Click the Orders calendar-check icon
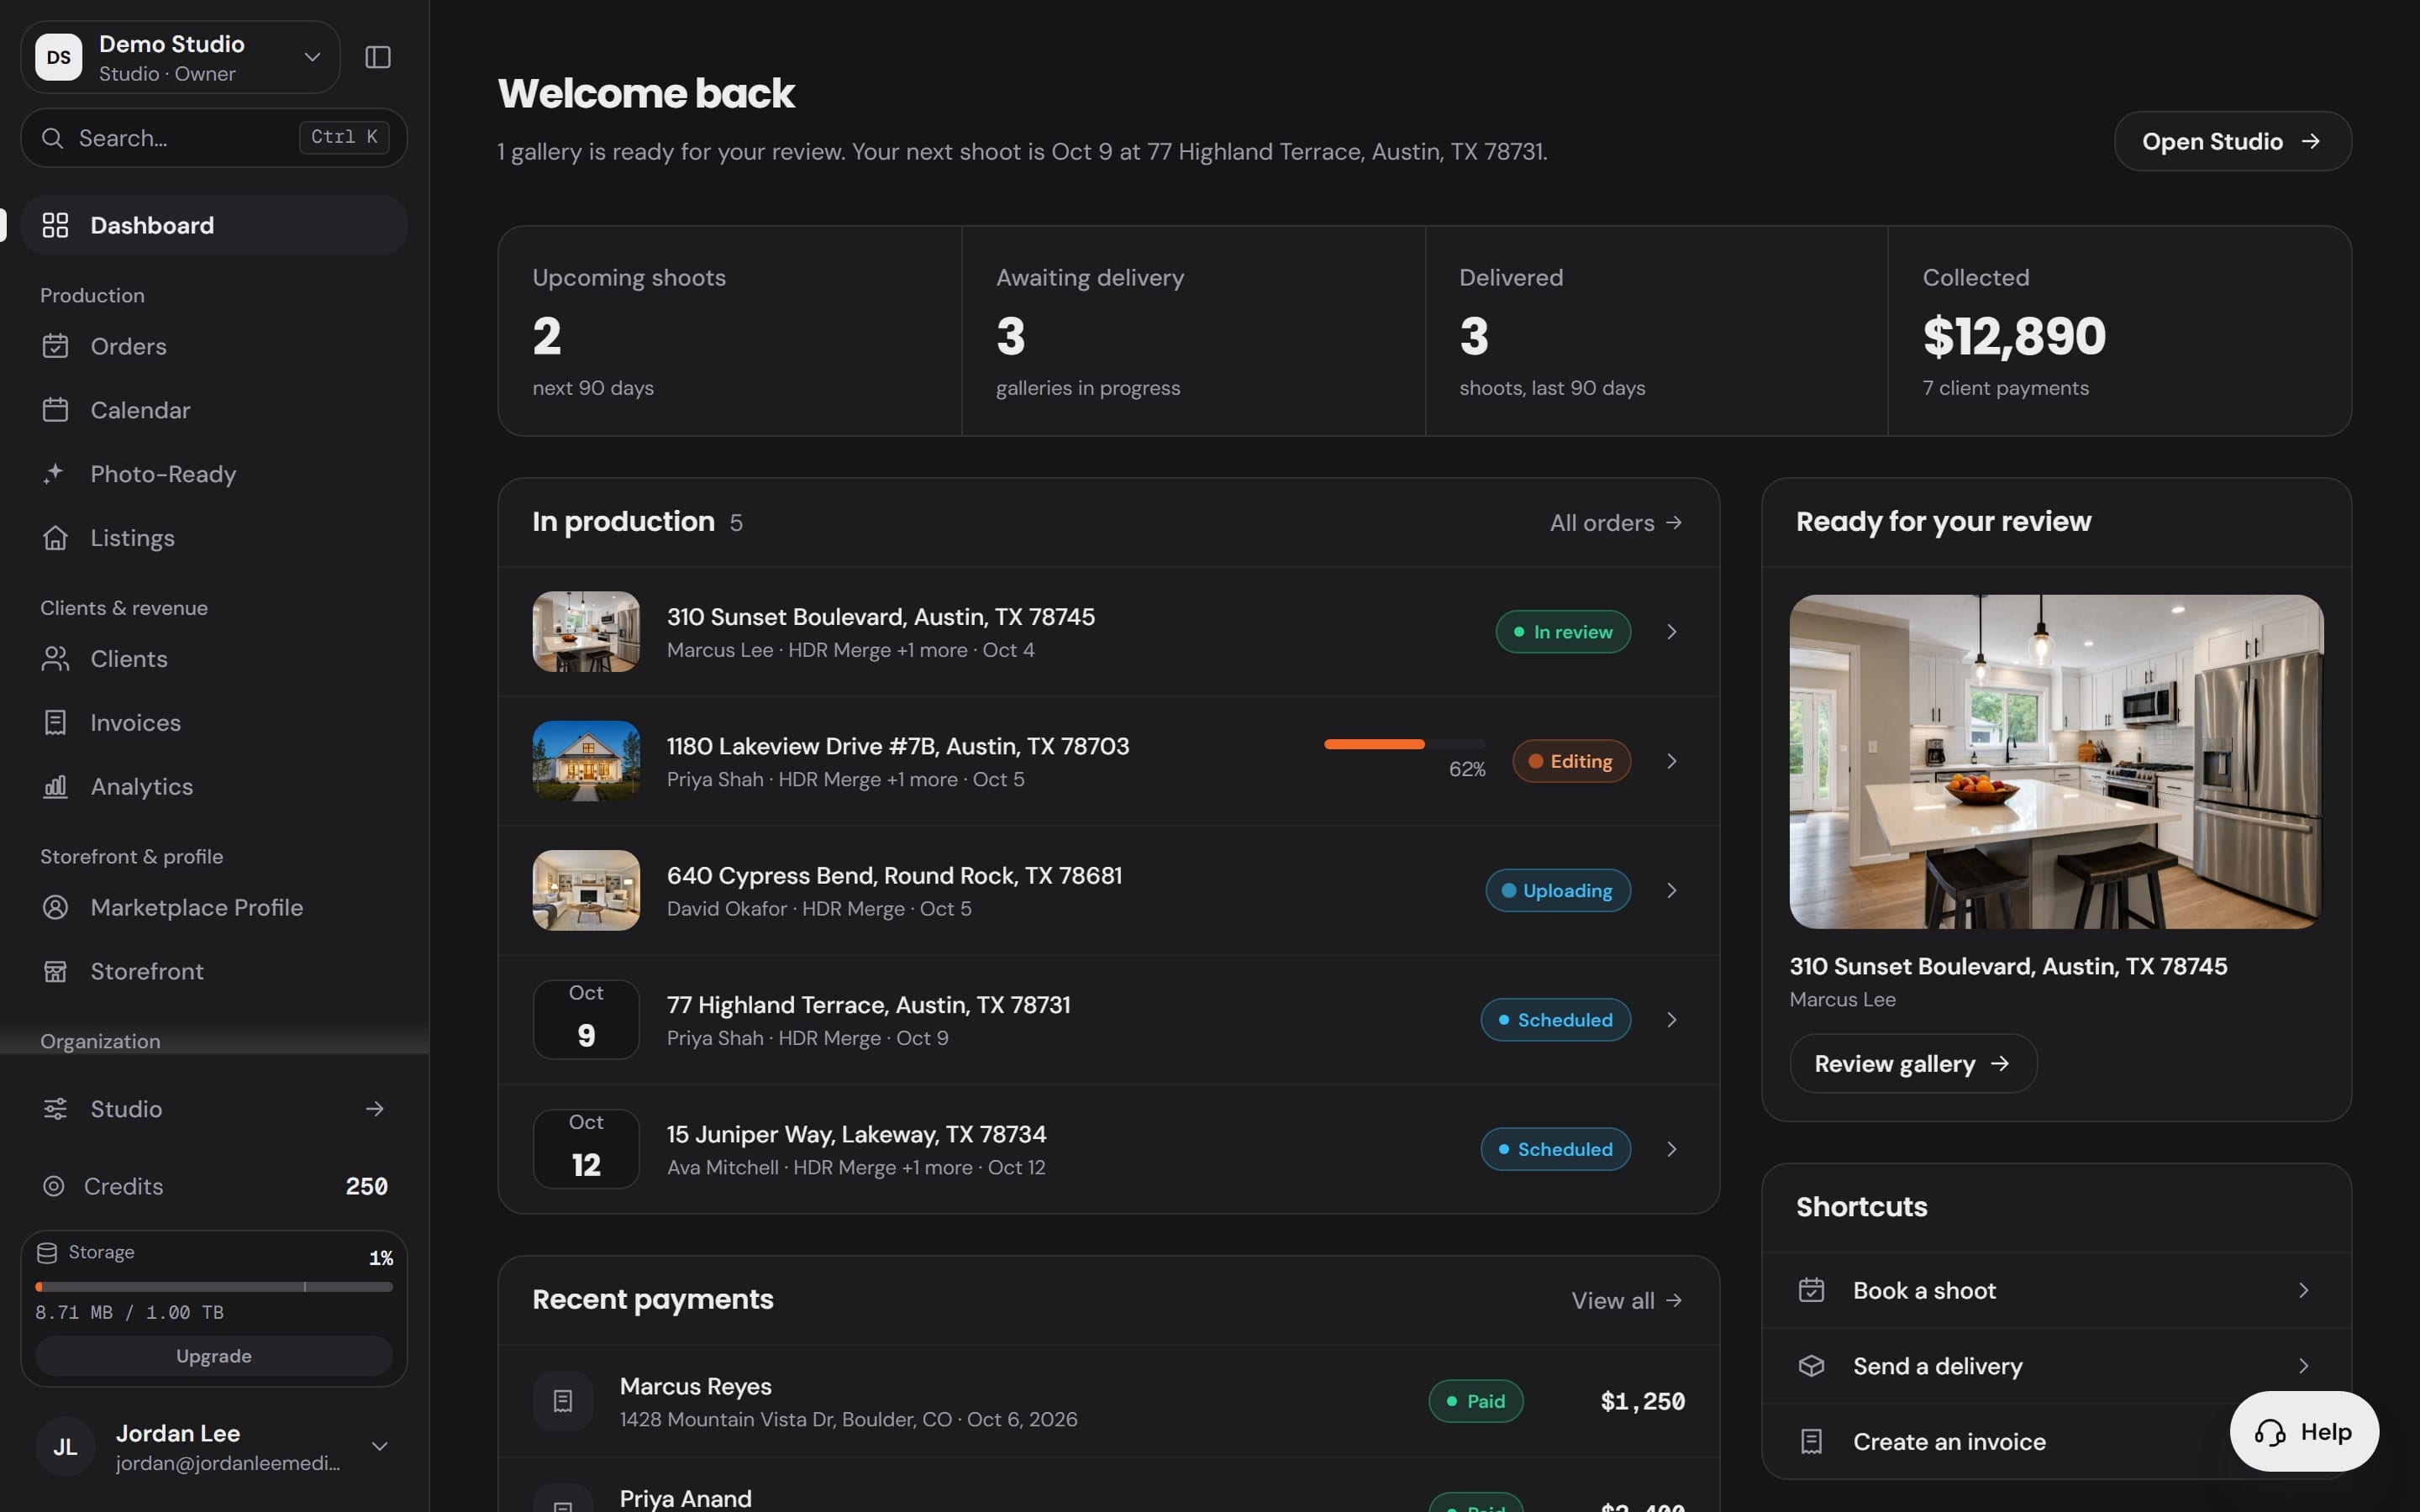This screenshot has height=1512, width=2420. coord(55,346)
